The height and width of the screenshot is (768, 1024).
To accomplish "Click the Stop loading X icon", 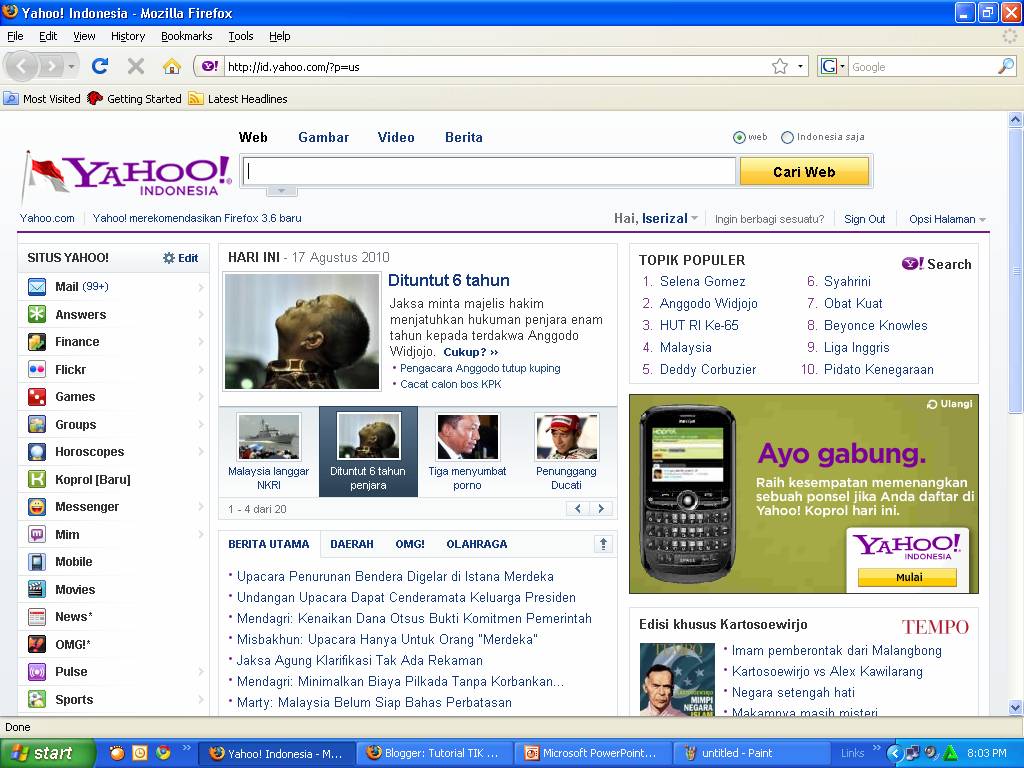I will pyautogui.click(x=136, y=66).
